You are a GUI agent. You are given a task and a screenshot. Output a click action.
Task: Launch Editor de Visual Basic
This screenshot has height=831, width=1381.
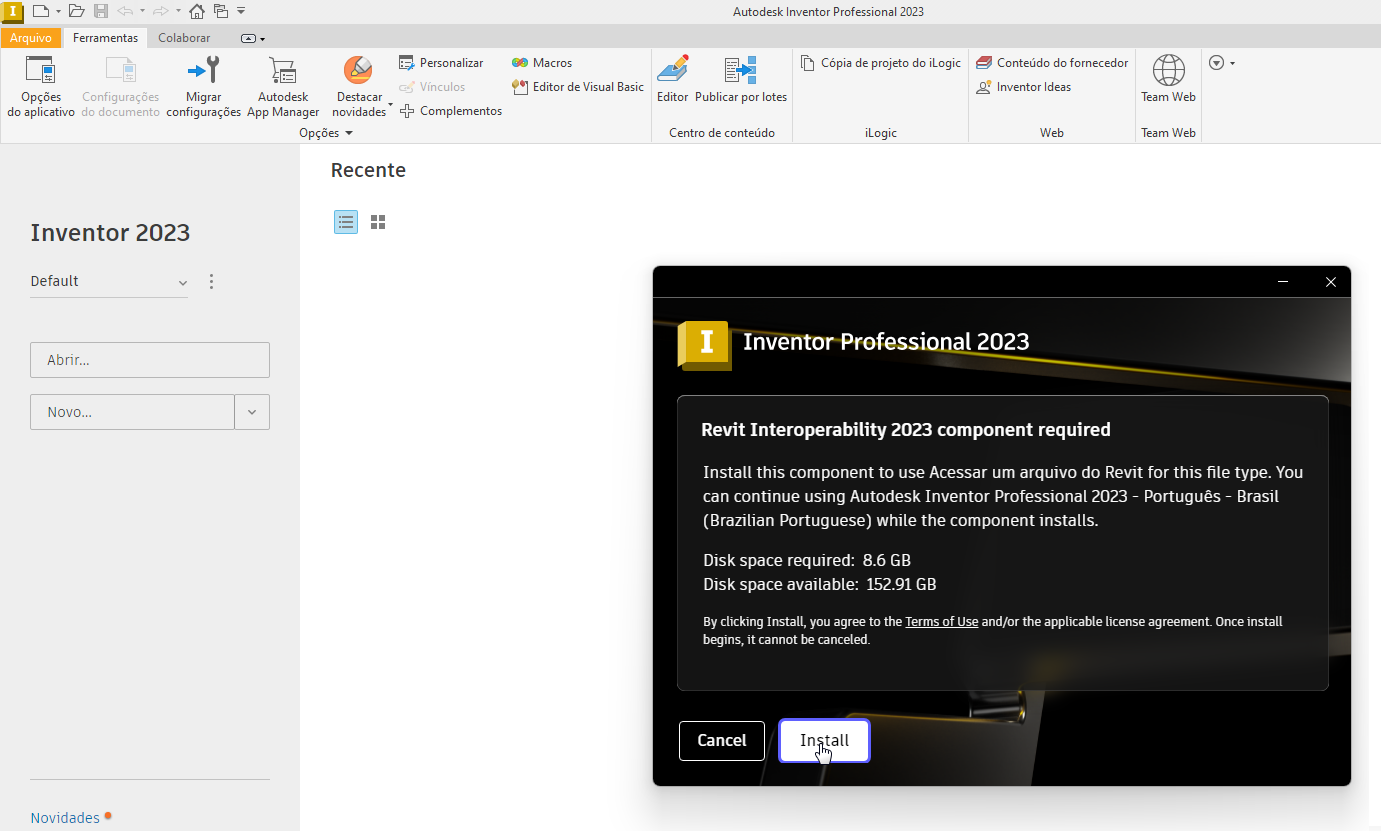pyautogui.click(x=578, y=87)
